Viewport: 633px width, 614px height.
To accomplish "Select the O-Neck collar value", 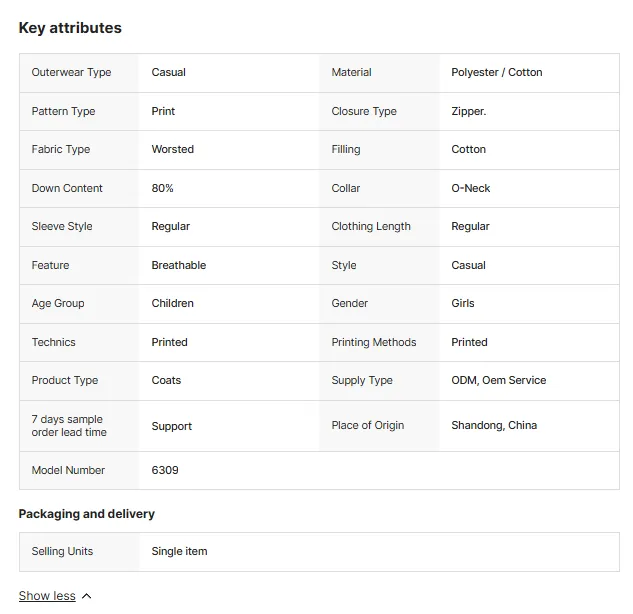I will click(x=470, y=188).
